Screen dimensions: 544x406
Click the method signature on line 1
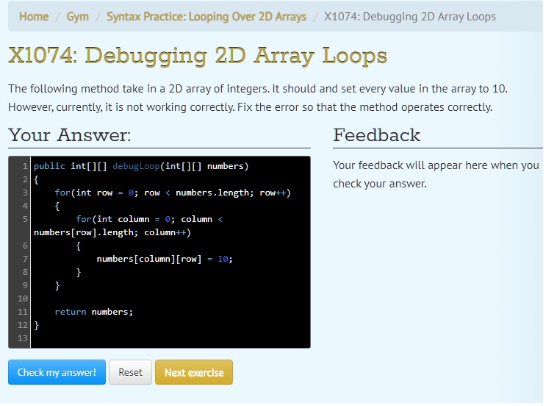(141, 166)
